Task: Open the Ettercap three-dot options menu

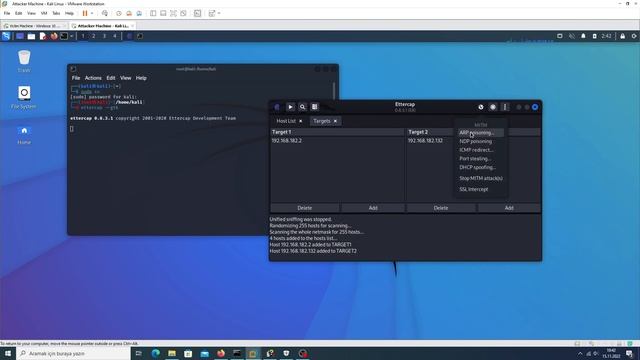Action: pos(505,107)
